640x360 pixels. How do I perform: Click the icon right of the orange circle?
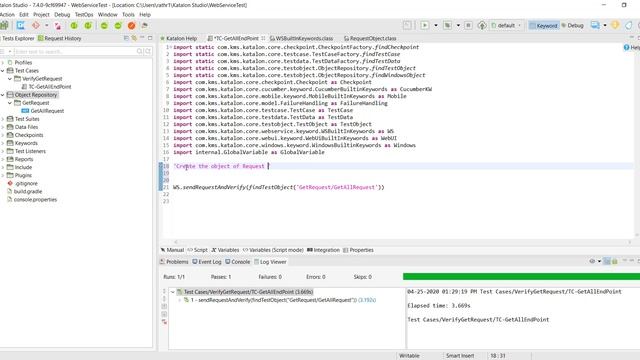[144, 25]
